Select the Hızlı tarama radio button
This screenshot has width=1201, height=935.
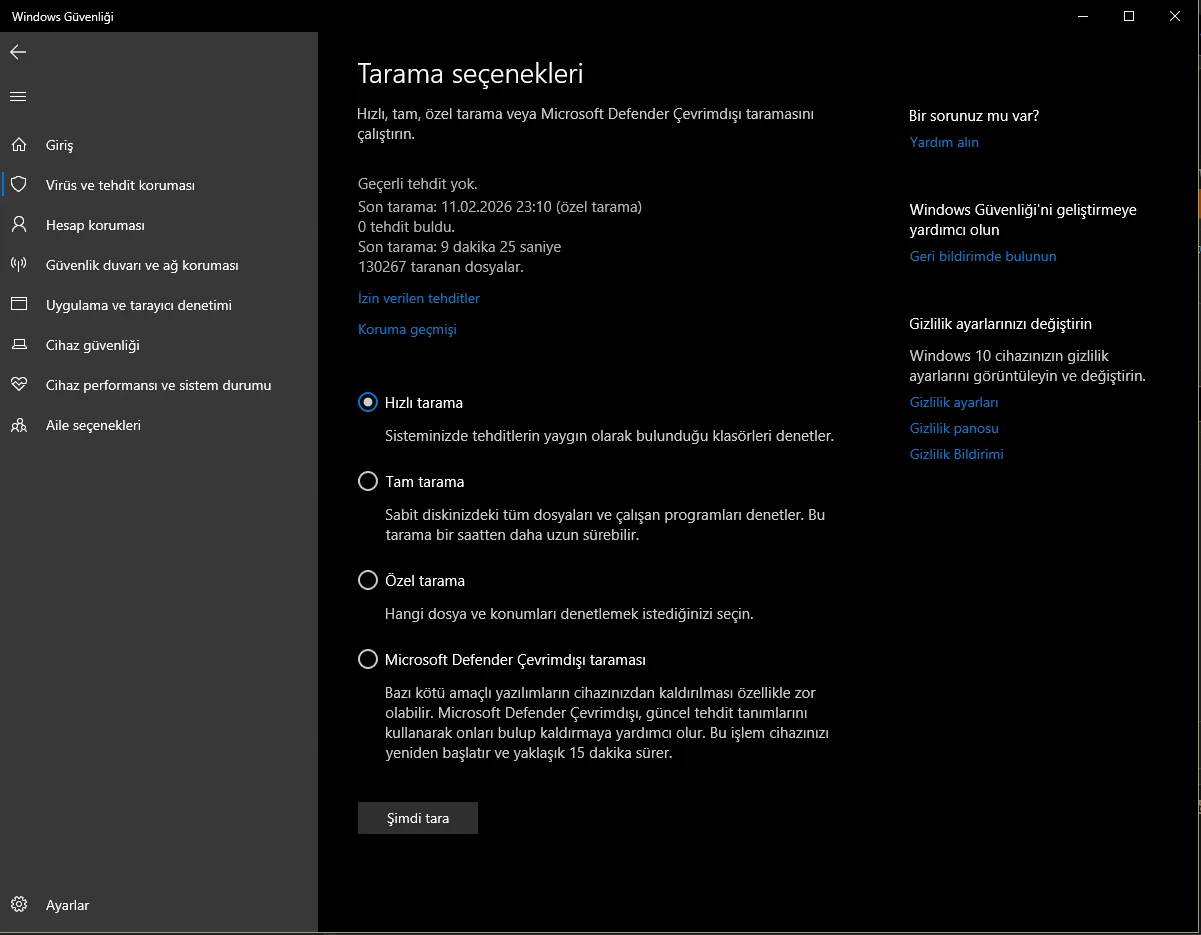click(368, 402)
